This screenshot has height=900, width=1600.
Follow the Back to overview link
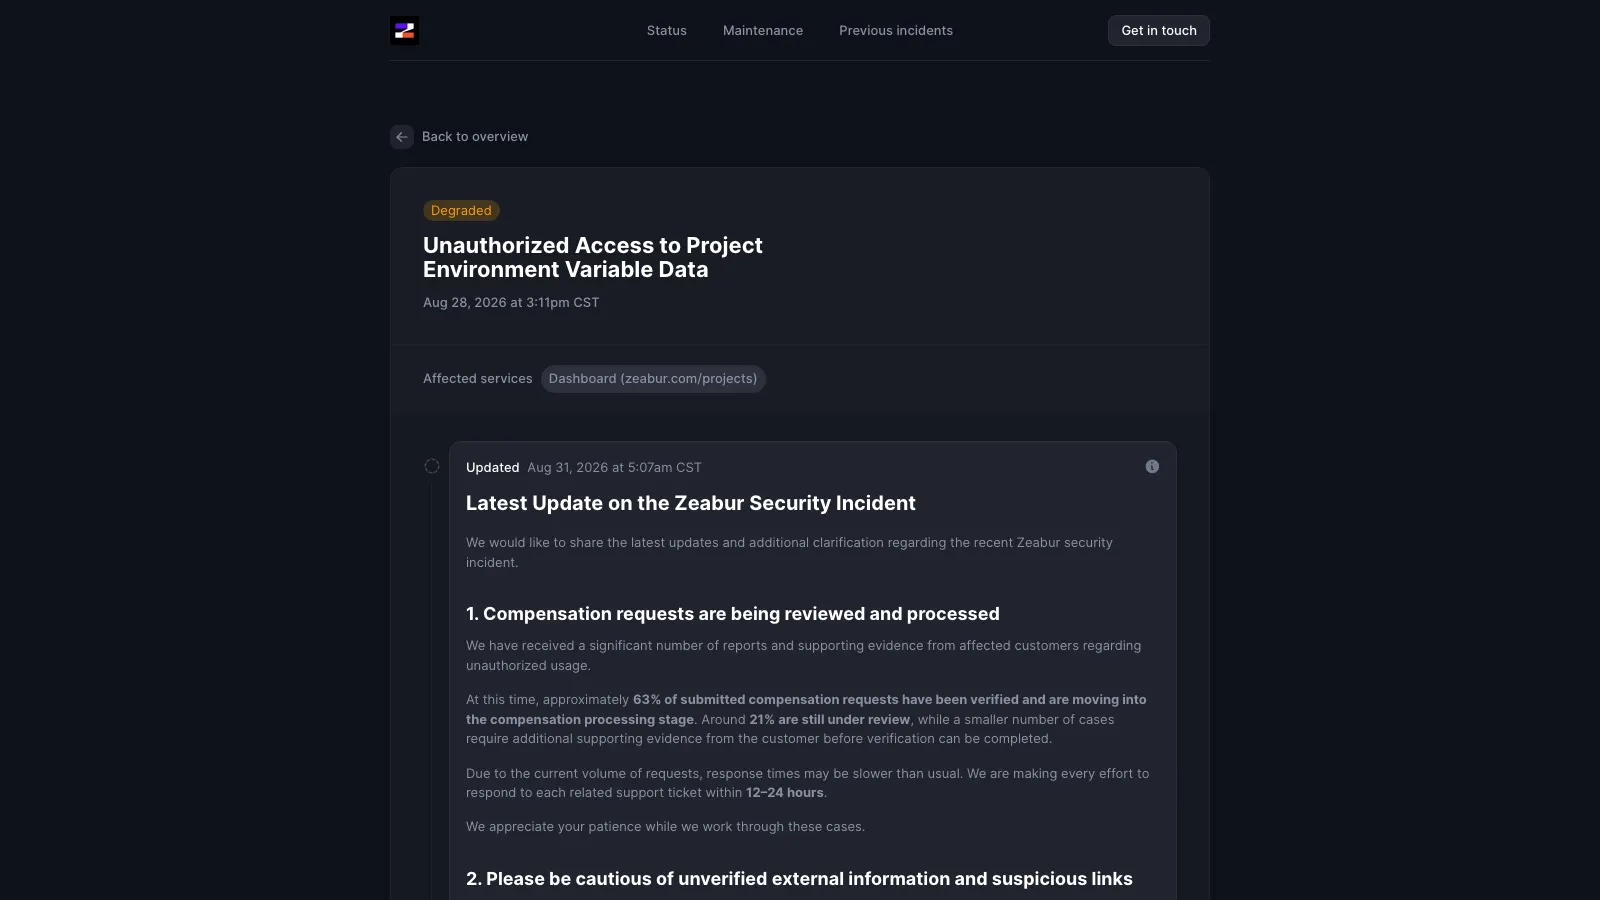(475, 137)
